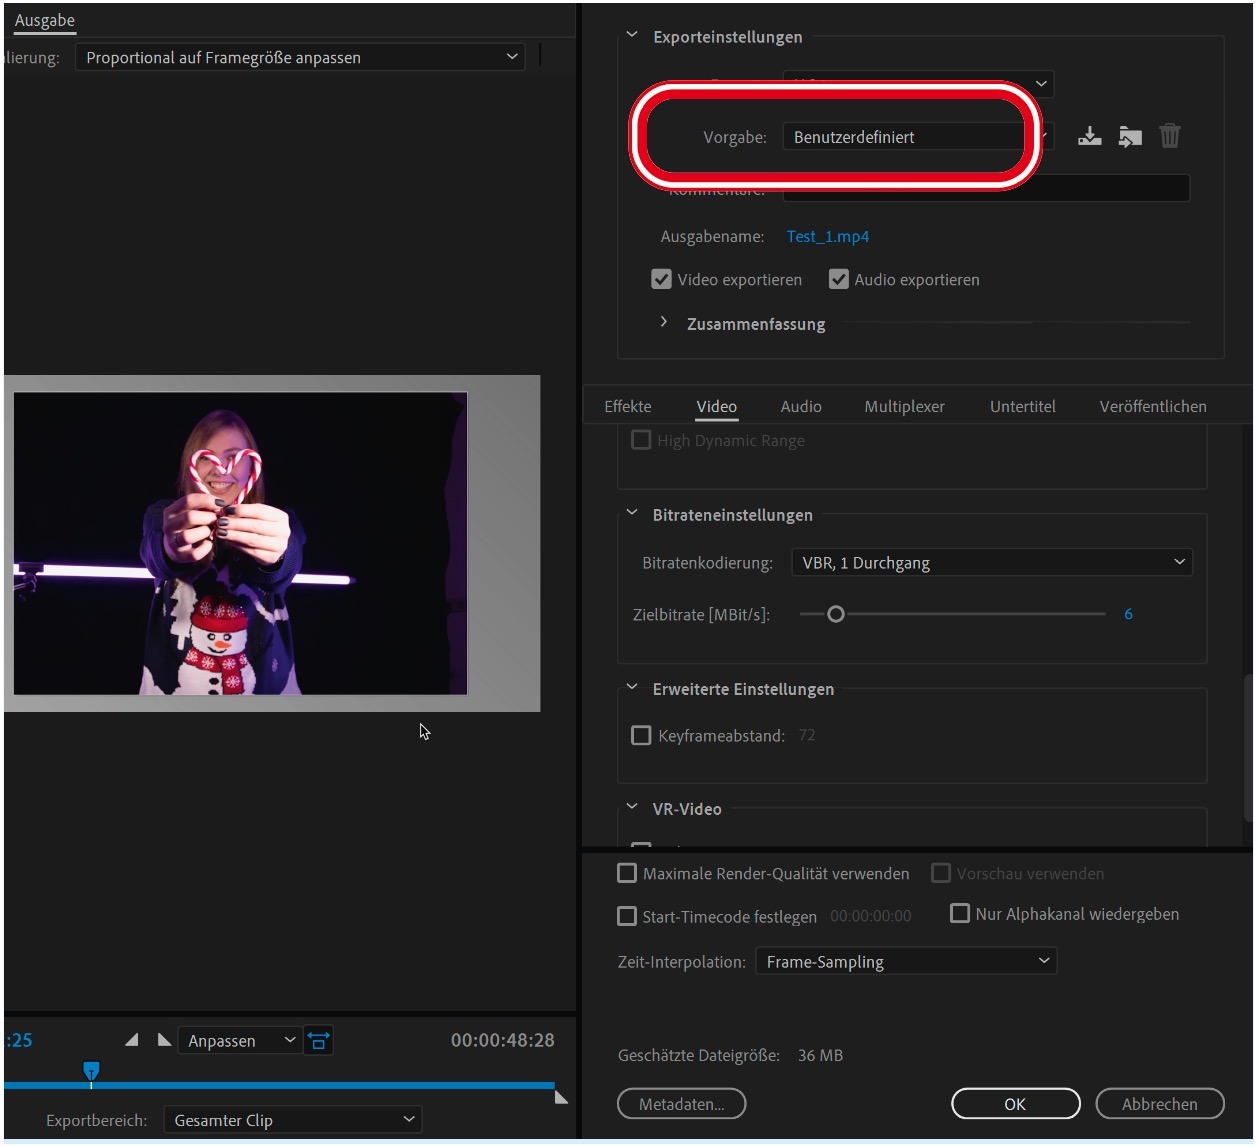The image size is (1259, 1146).
Task: Set the in point marker icon
Action: [x=131, y=1040]
